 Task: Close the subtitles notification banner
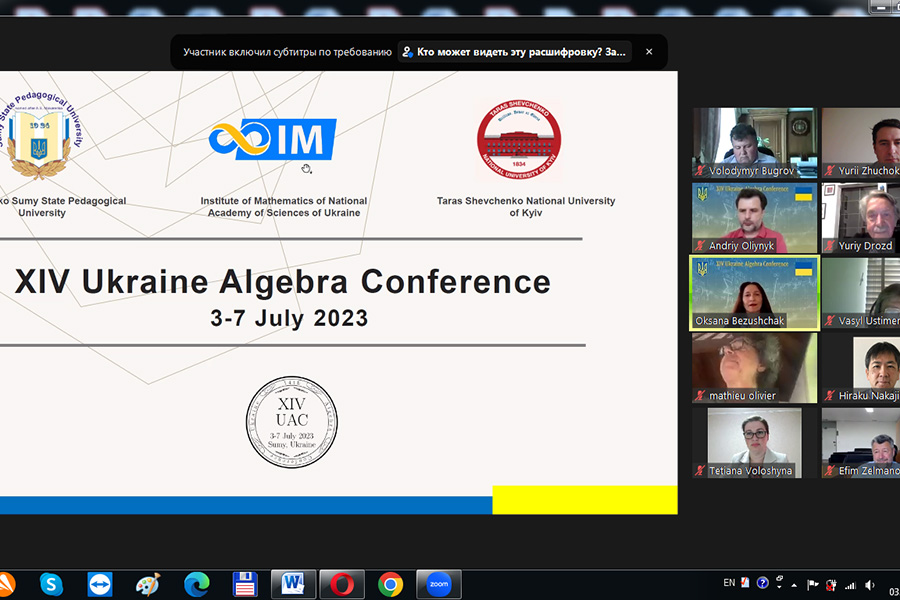click(649, 52)
